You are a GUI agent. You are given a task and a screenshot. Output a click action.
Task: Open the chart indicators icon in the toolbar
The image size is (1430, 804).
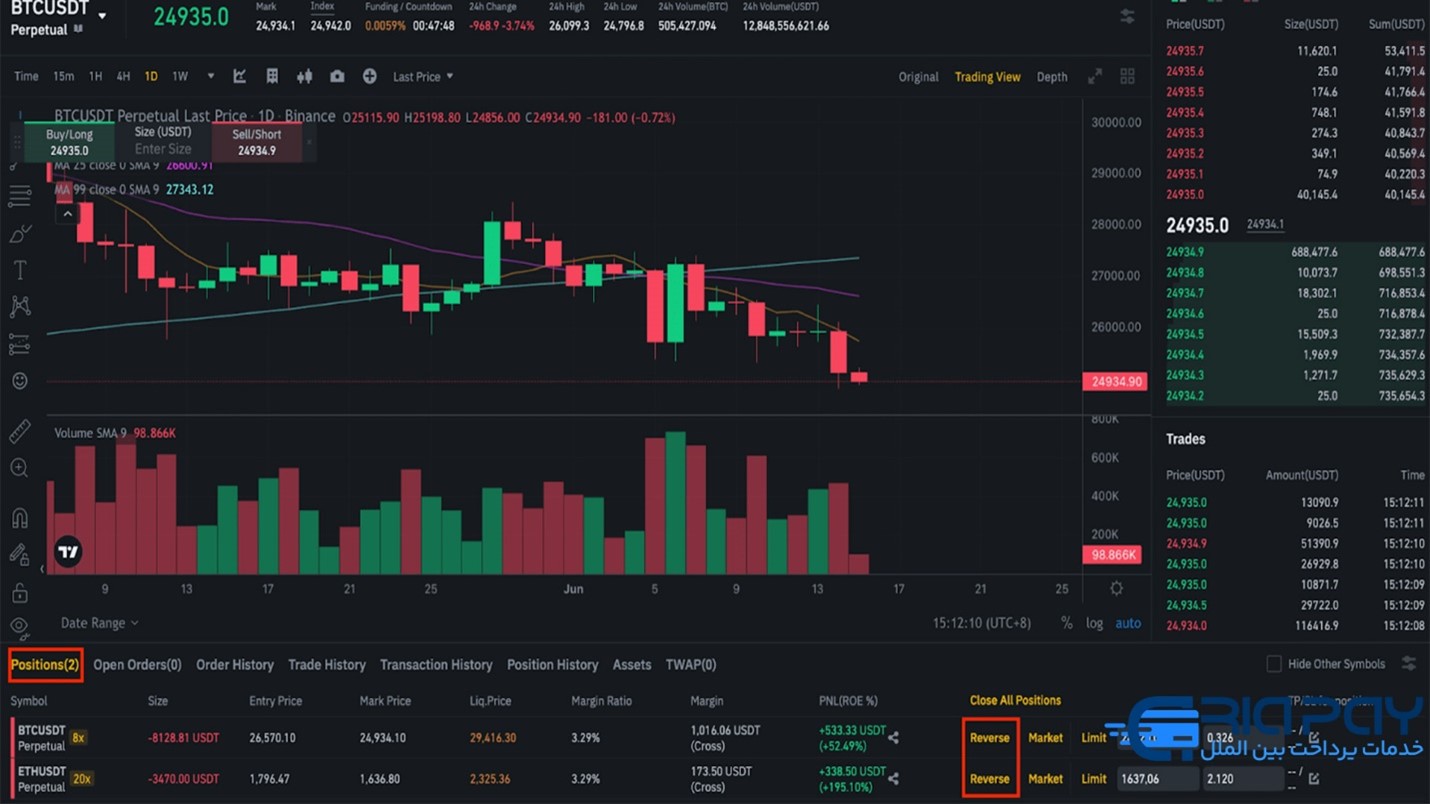240,76
